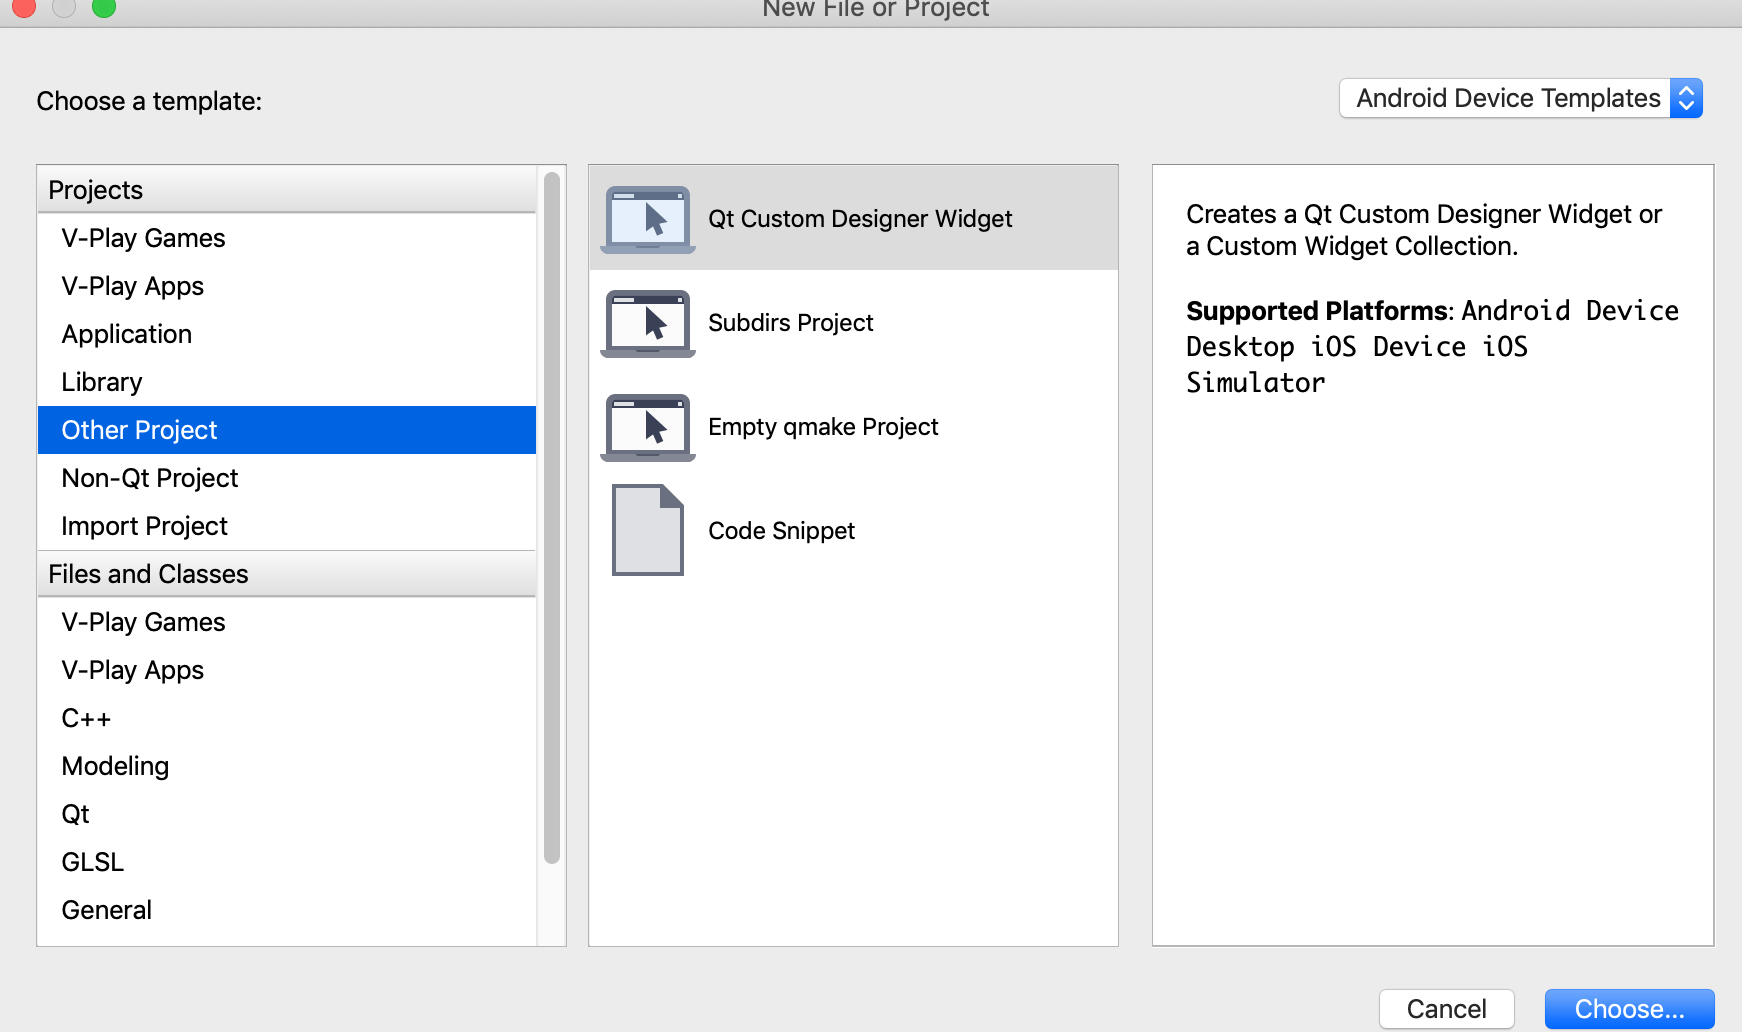Click the Code Snippet file icon
1742x1032 pixels.
[x=648, y=530]
